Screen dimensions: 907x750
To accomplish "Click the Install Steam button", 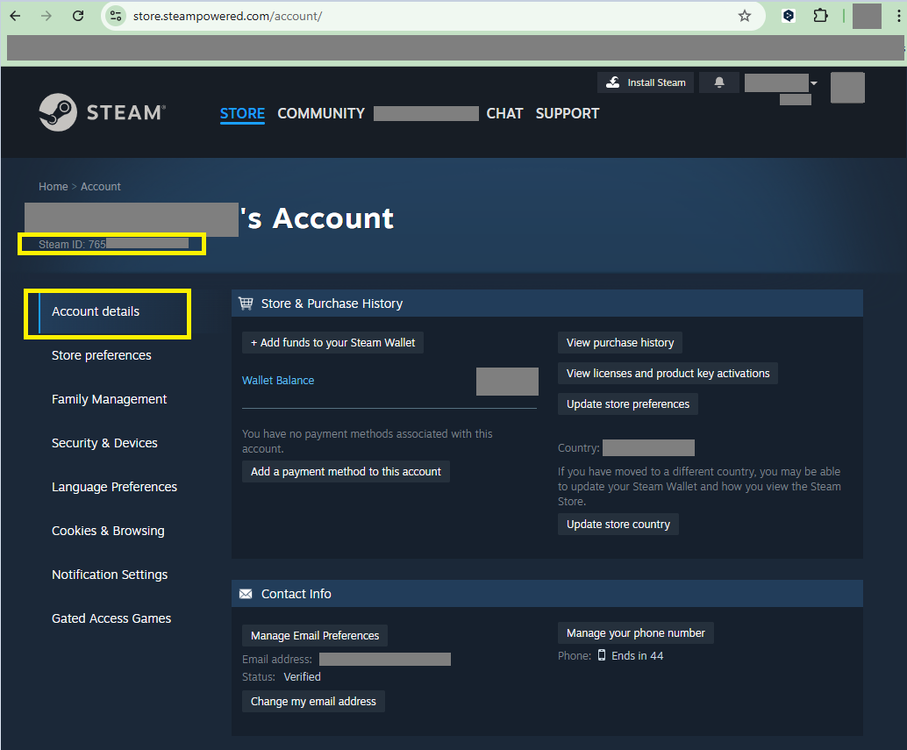I will 646,82.
